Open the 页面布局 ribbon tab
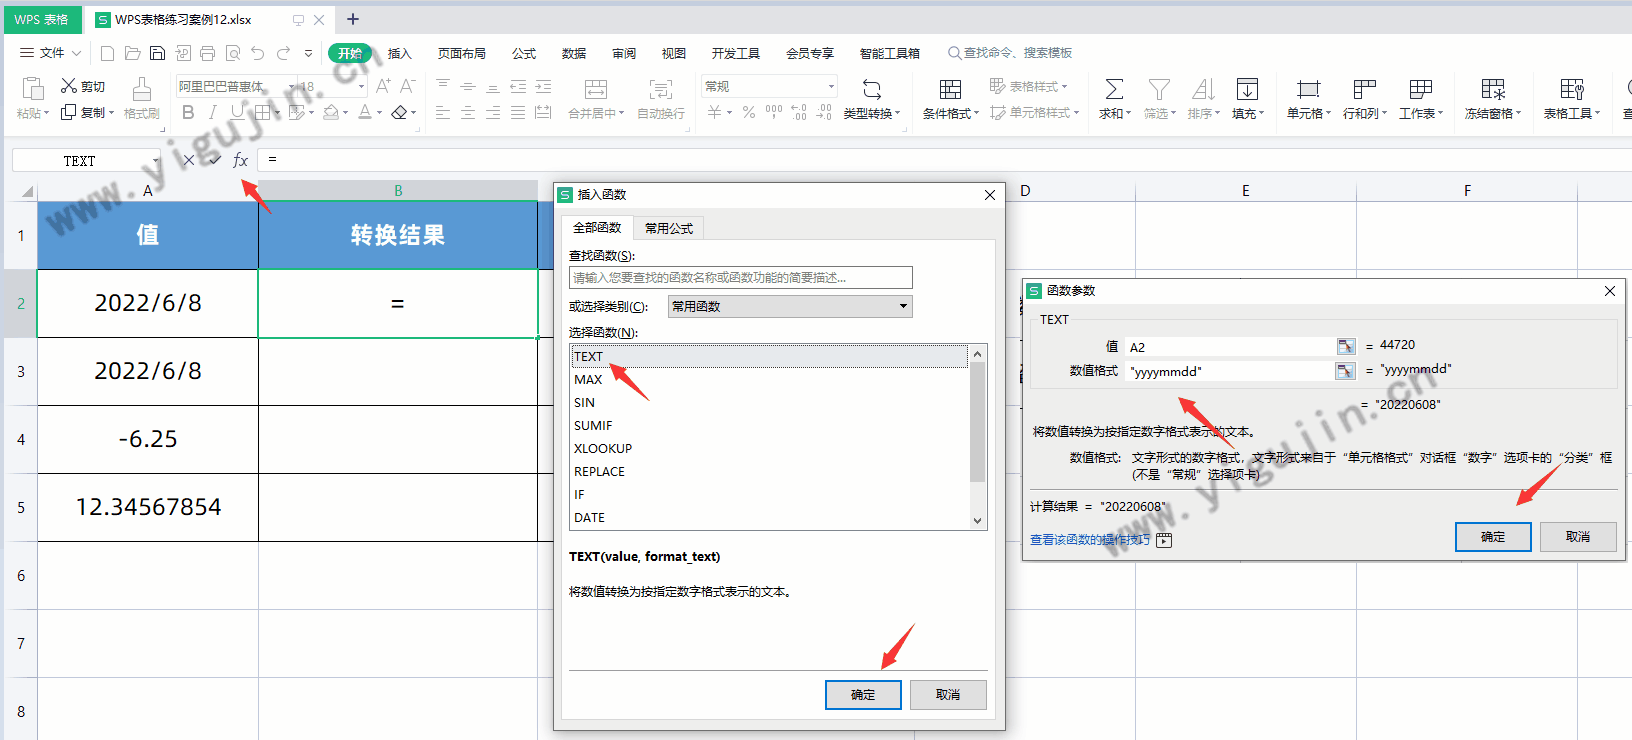The width and height of the screenshot is (1632, 740). 462,53
